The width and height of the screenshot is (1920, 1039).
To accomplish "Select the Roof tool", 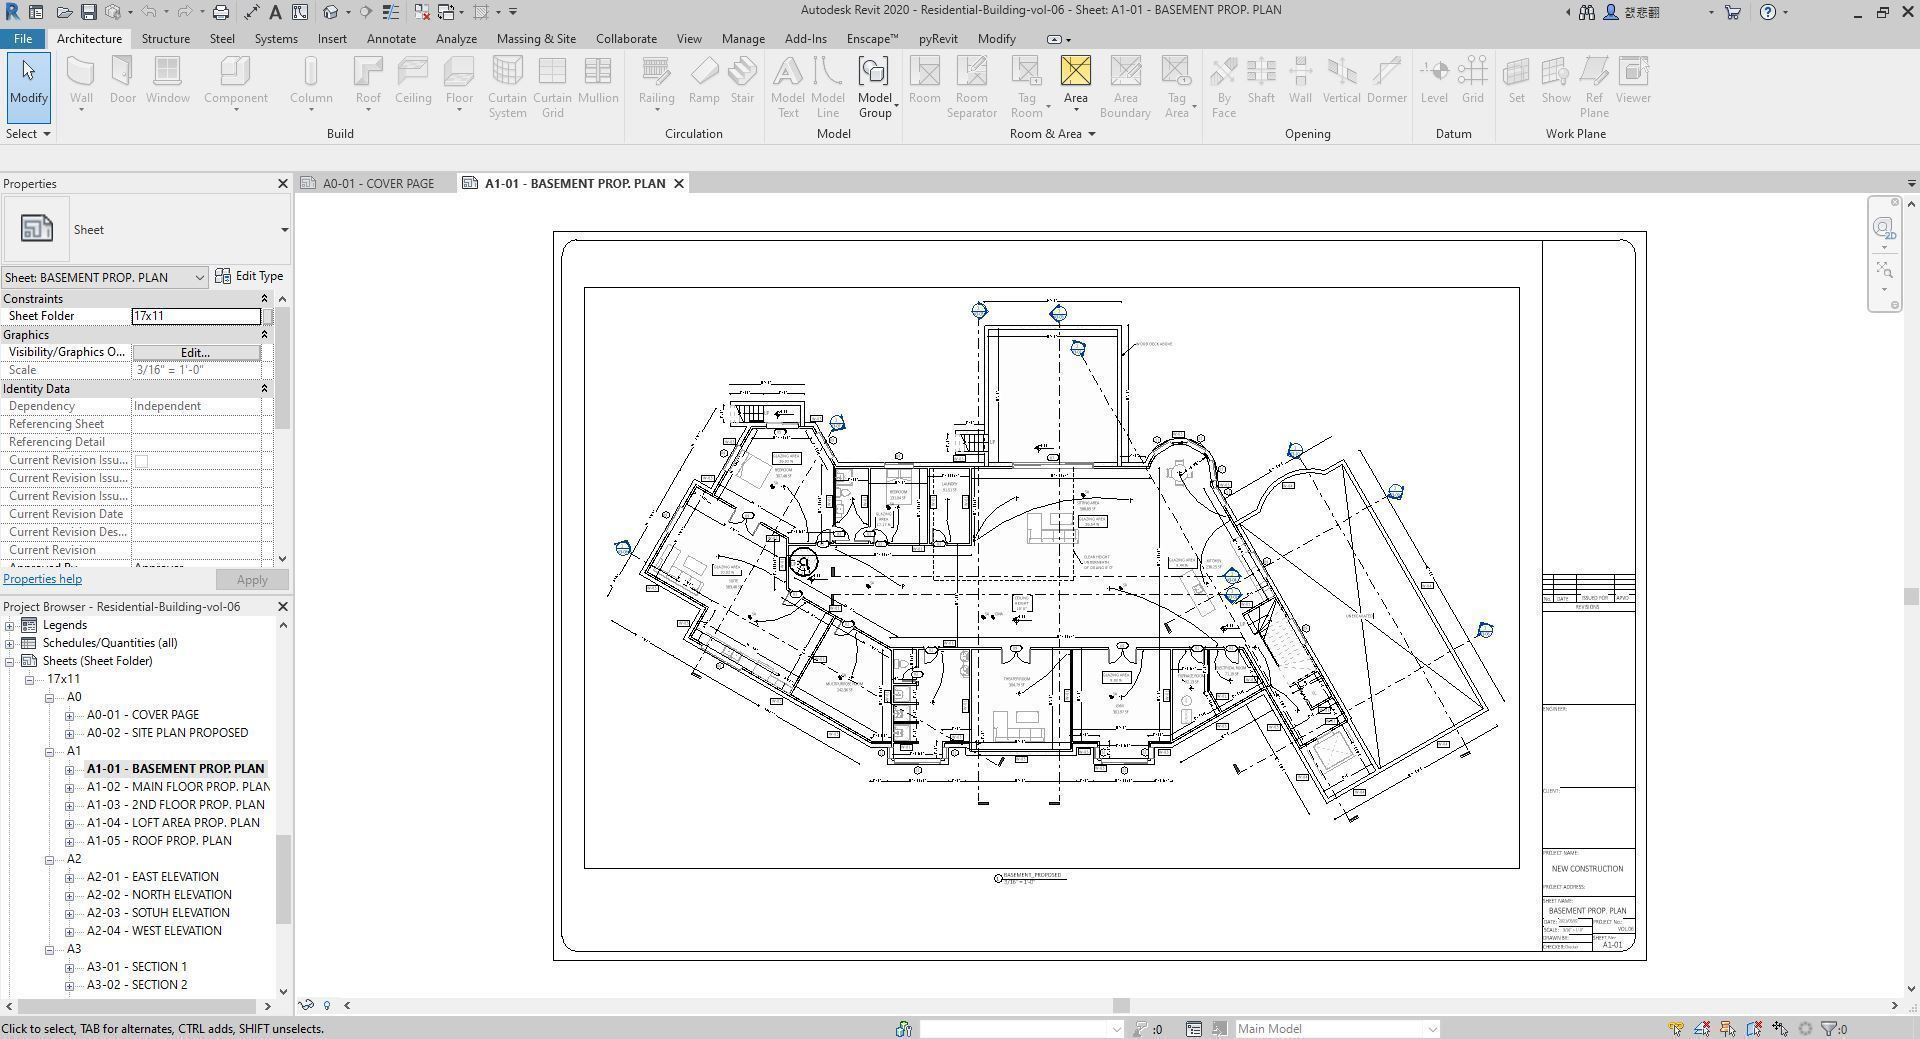I will [368, 82].
